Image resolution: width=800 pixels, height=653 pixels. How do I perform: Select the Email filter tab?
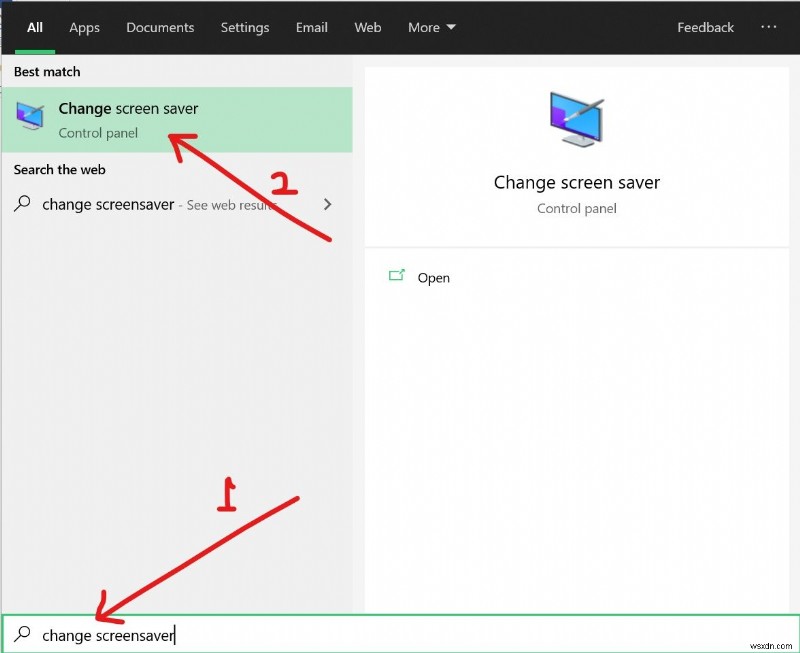(x=311, y=27)
